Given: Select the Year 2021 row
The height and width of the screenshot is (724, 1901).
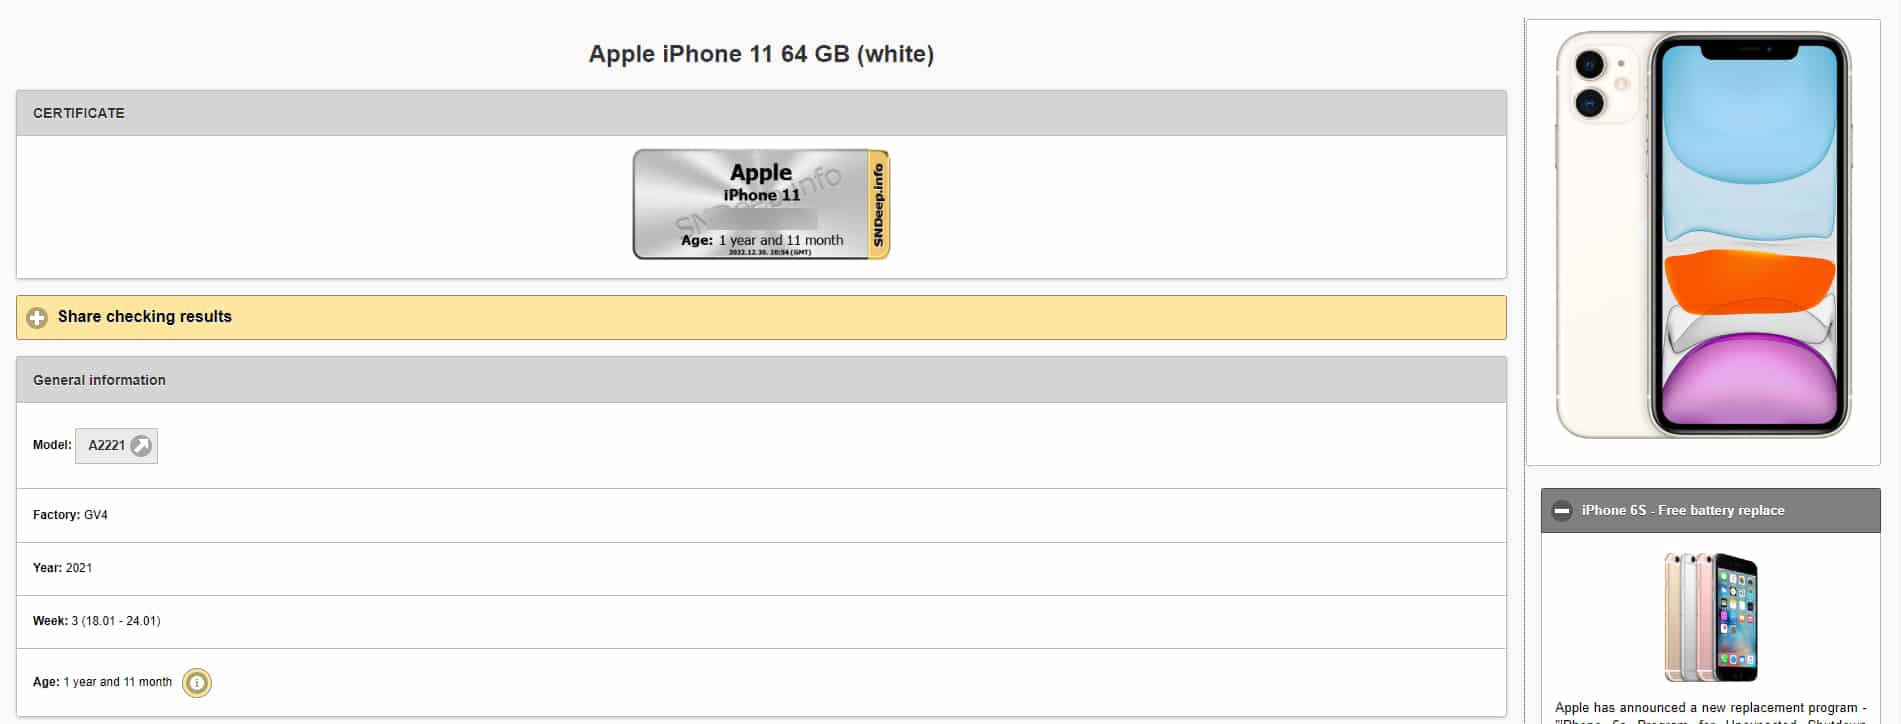Looking at the screenshot, I should click(x=761, y=568).
